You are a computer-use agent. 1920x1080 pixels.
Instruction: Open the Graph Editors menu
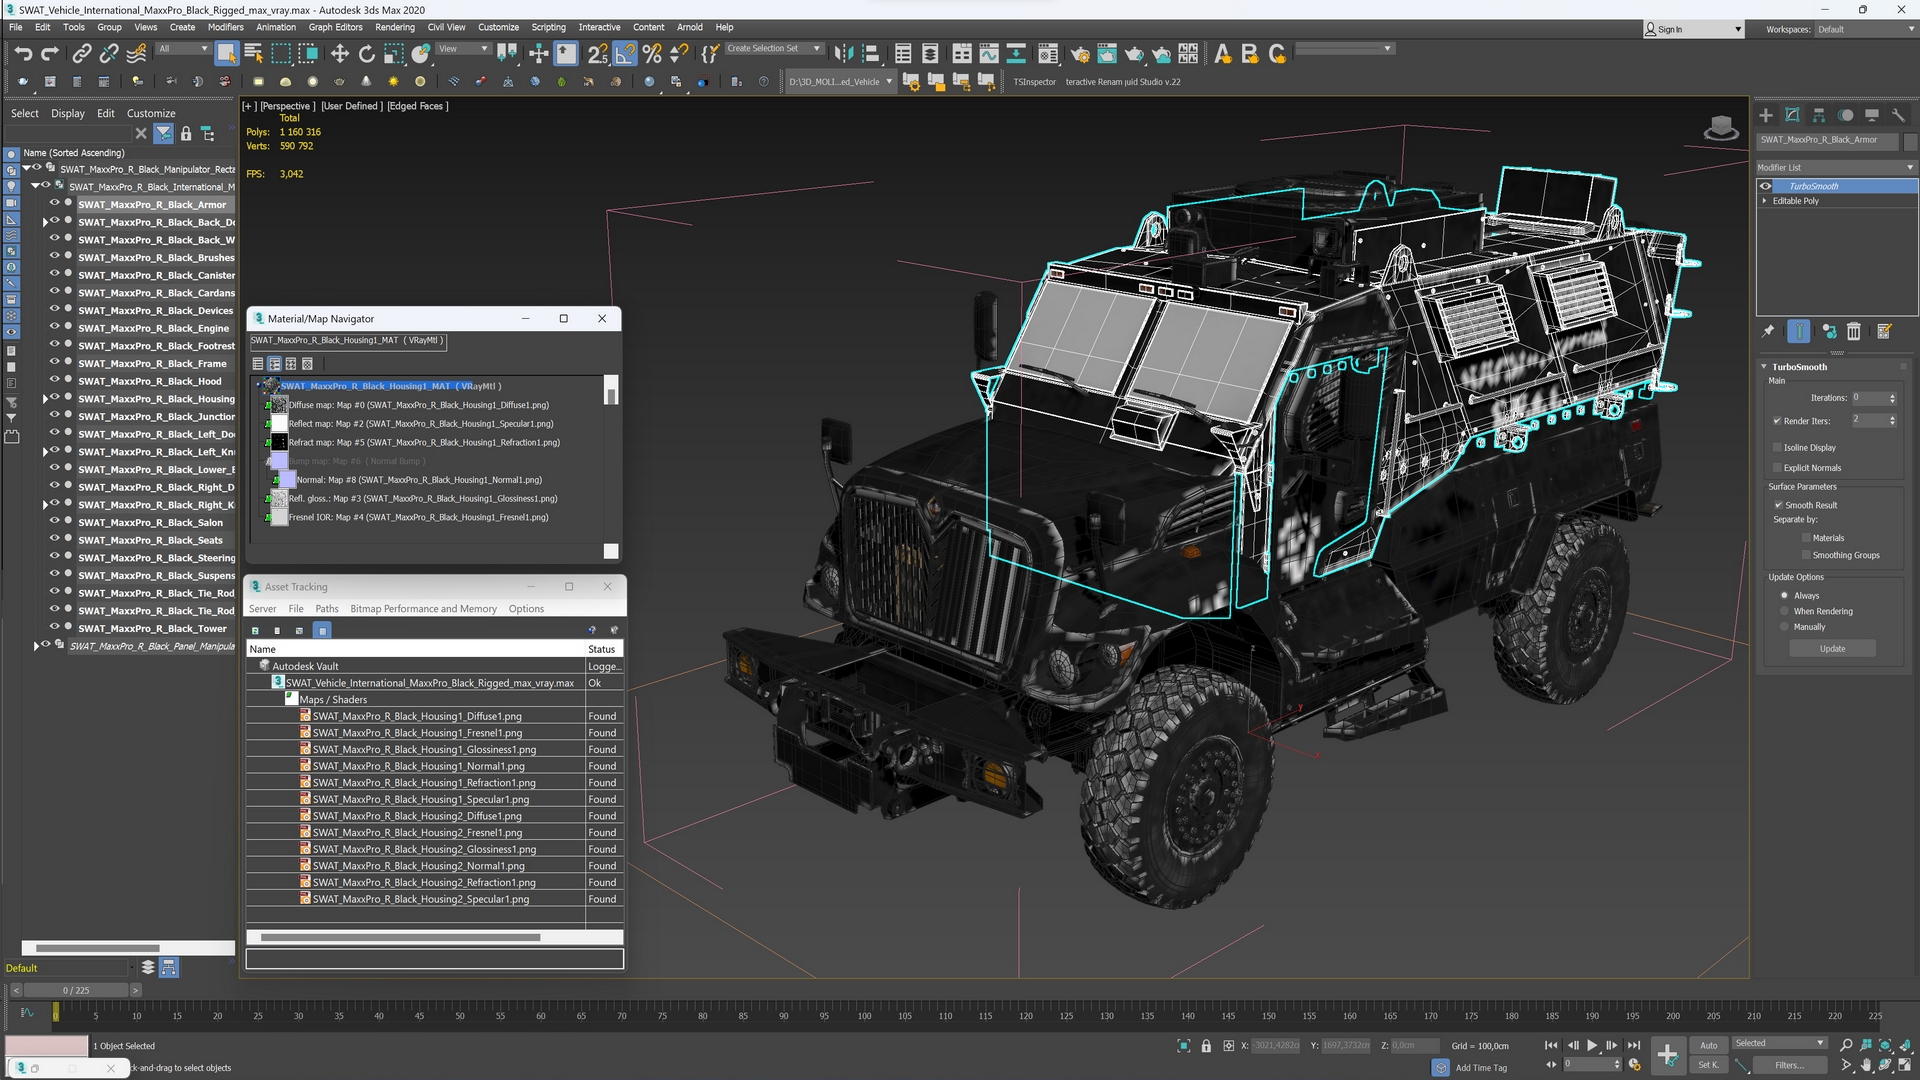pyautogui.click(x=335, y=27)
